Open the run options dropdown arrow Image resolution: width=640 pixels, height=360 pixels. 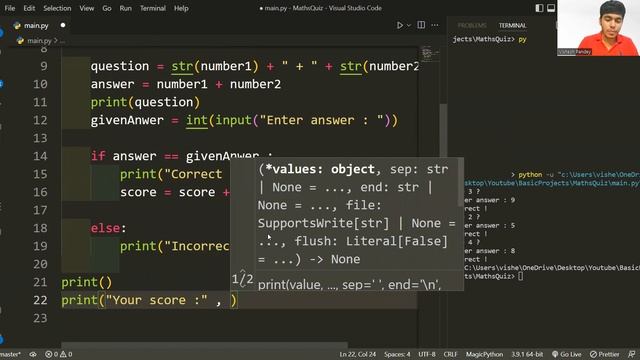coord(409,25)
